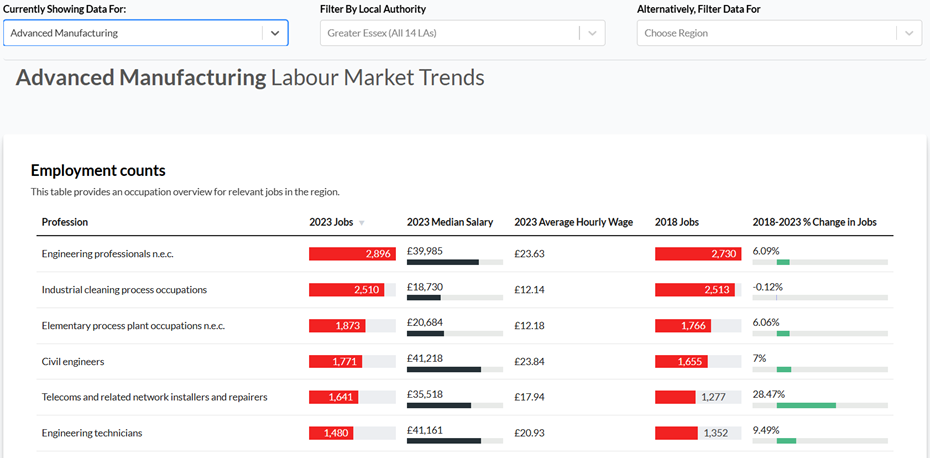The width and height of the screenshot is (930, 458).
Task: Open the Greater Essex local authority filter
Action: [452, 33]
